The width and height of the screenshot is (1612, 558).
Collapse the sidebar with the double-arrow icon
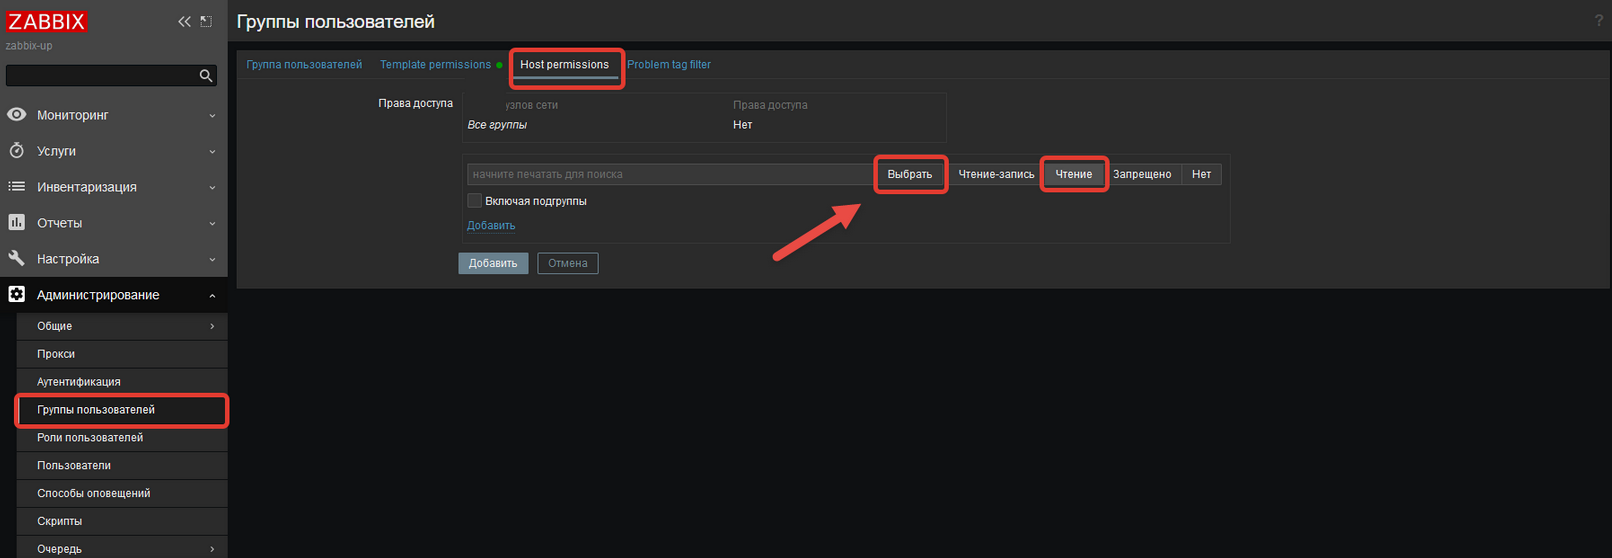[x=184, y=21]
